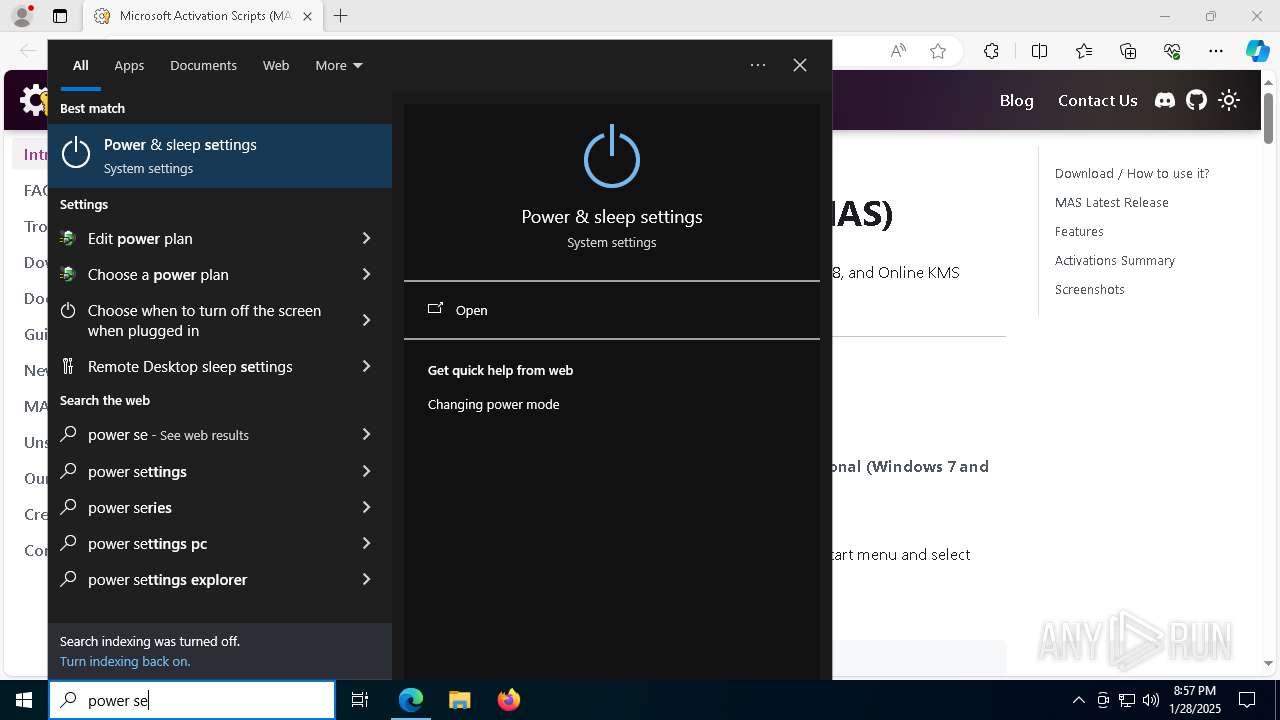Click Open in the preview pane
The height and width of the screenshot is (720, 1280).
click(x=612, y=310)
